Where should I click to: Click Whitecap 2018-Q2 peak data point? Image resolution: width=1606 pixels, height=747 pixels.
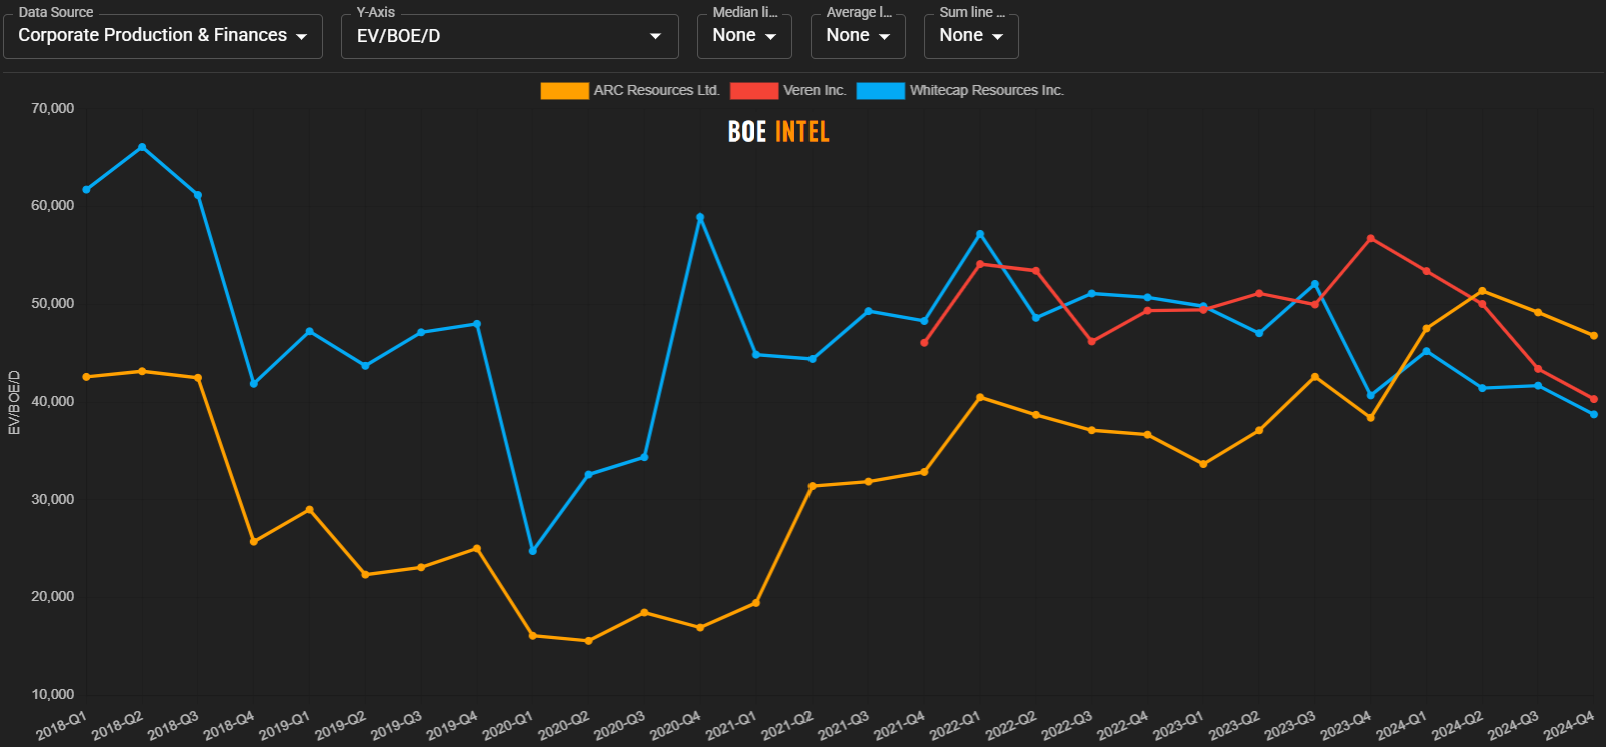click(142, 147)
